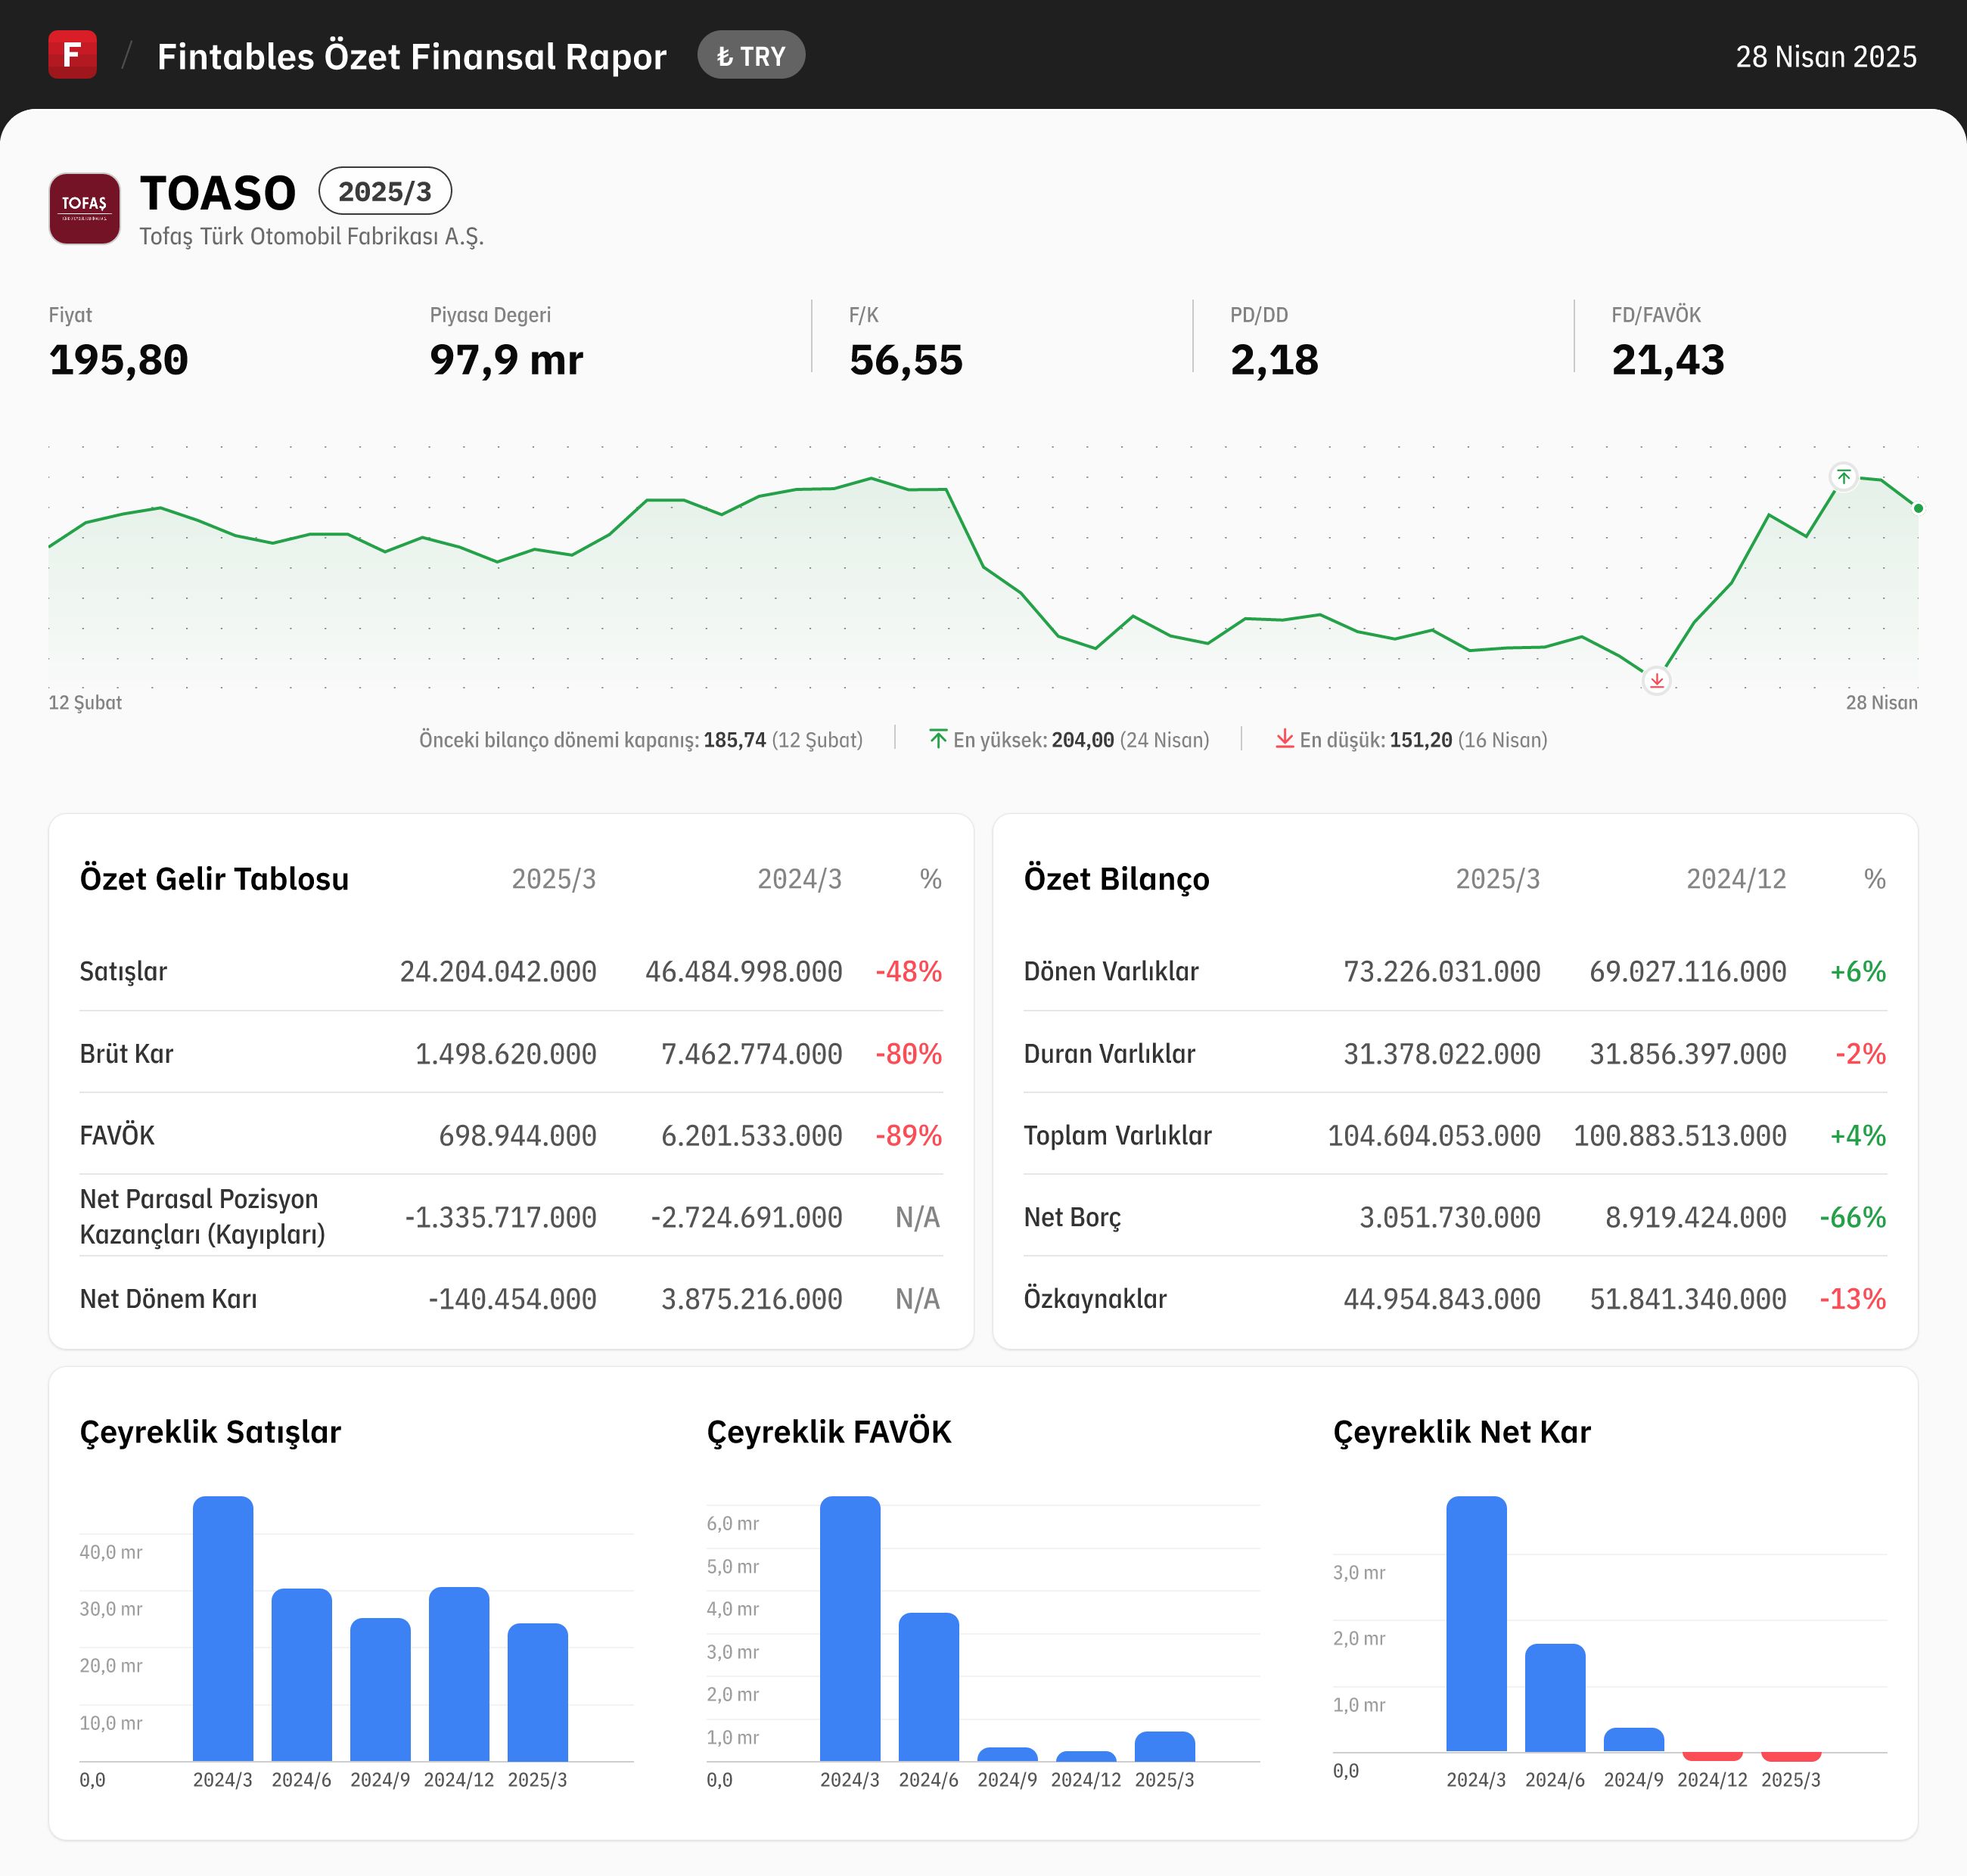
Task: Click the 28 Nisan chart axis label
Action: click(x=1882, y=702)
